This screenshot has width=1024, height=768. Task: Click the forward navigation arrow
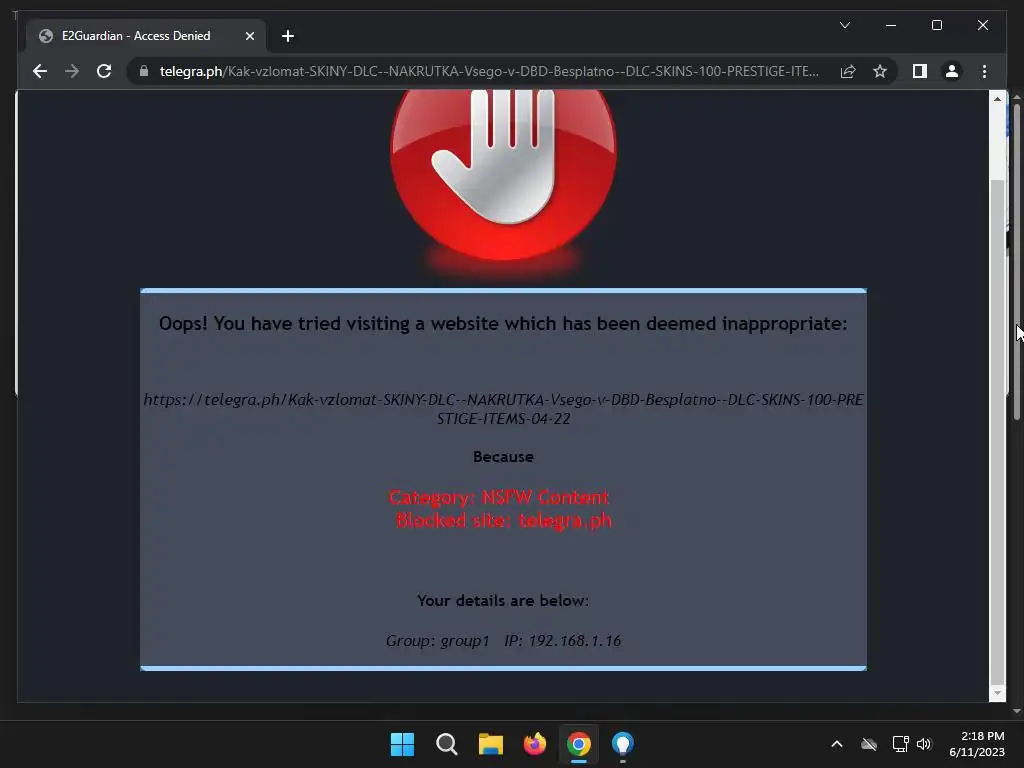(72, 71)
